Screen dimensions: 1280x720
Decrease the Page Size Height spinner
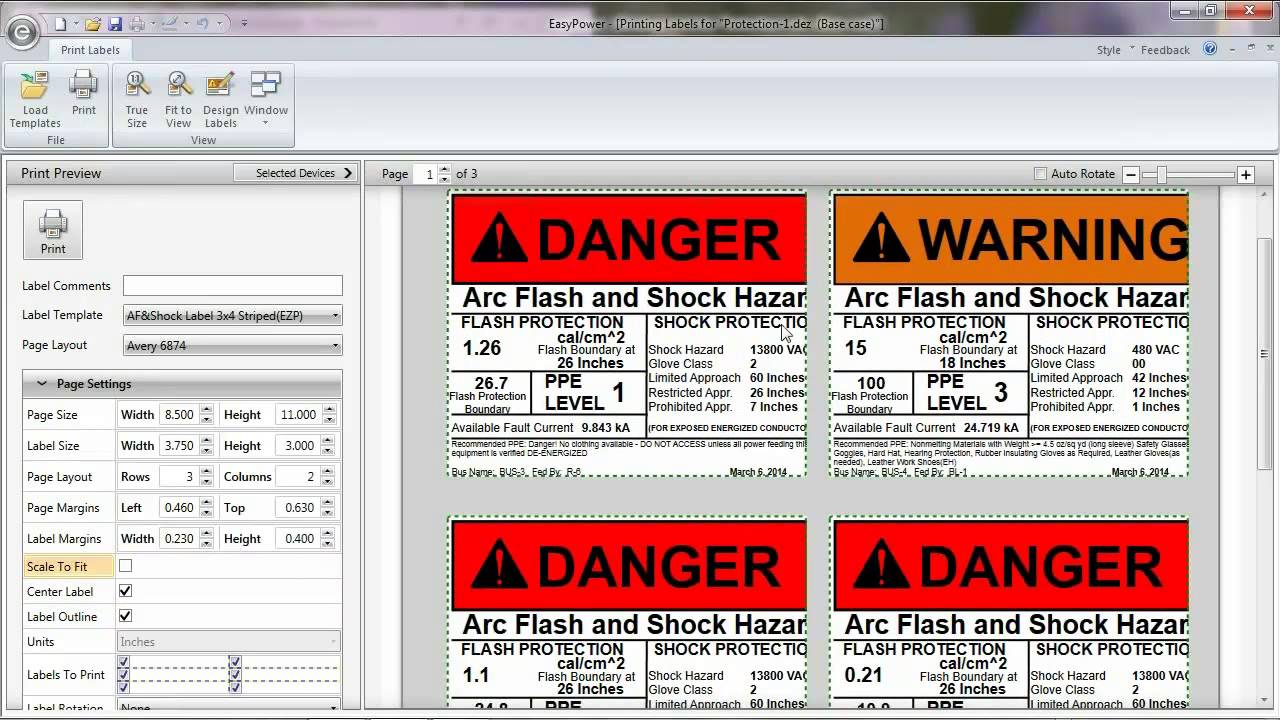pos(329,420)
